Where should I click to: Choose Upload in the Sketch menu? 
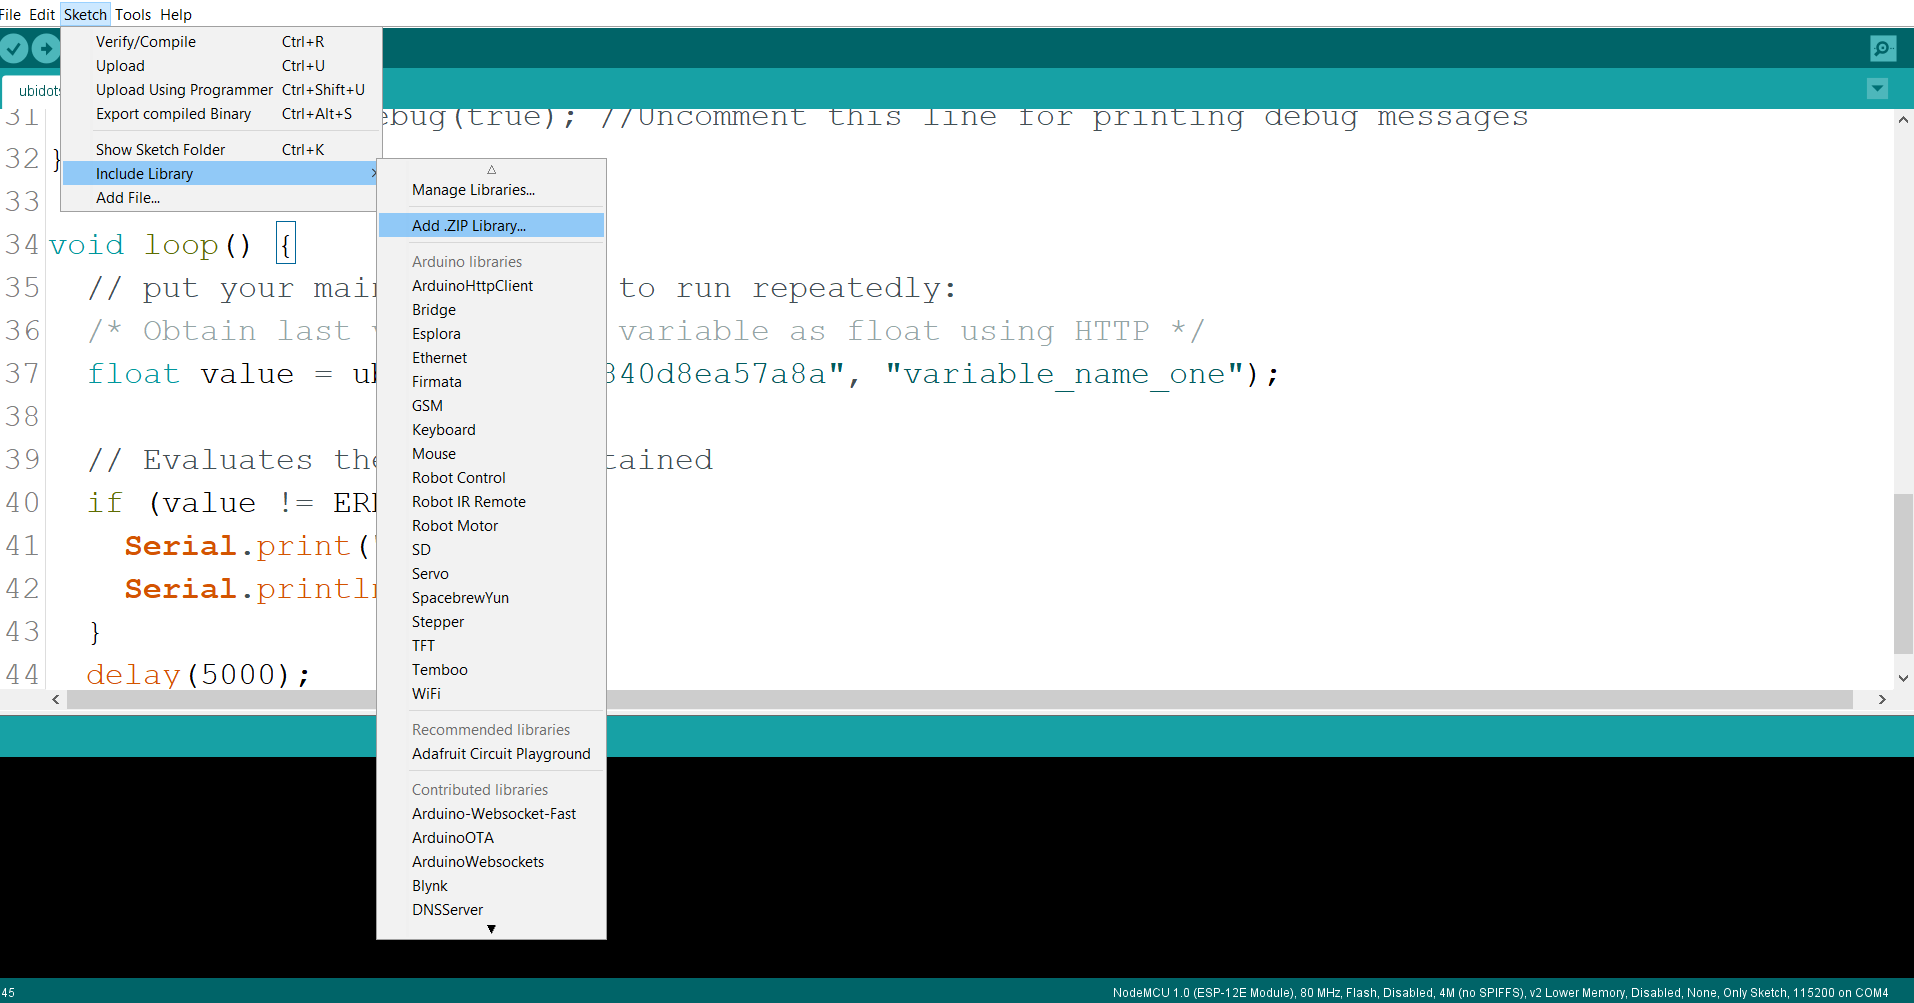tap(221, 66)
